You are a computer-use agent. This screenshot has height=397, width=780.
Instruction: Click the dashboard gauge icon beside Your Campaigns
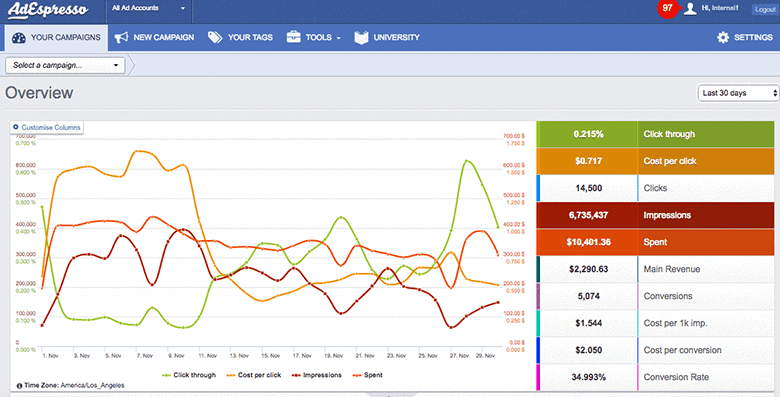18,38
